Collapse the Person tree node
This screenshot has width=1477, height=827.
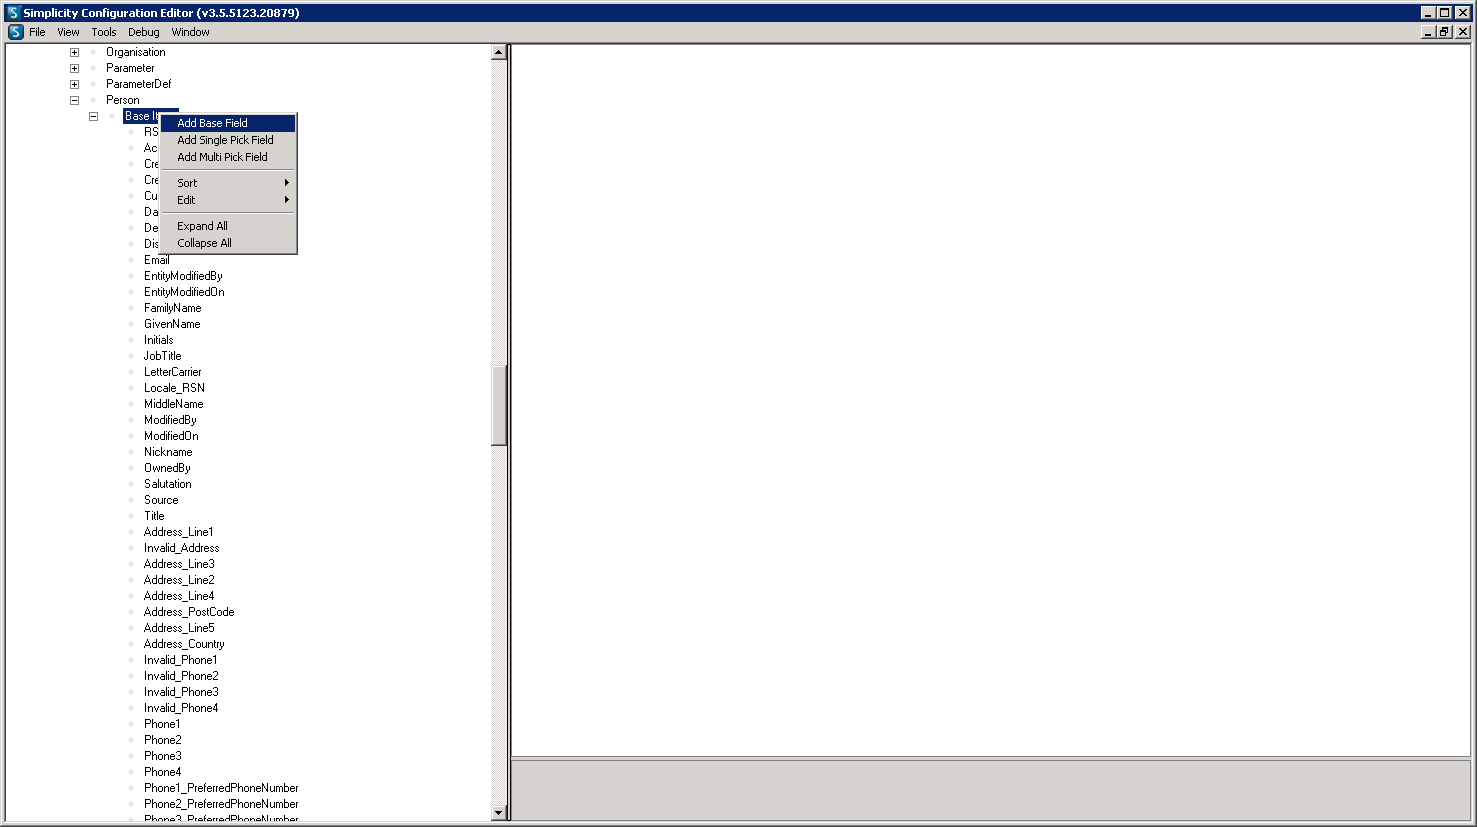(x=74, y=100)
